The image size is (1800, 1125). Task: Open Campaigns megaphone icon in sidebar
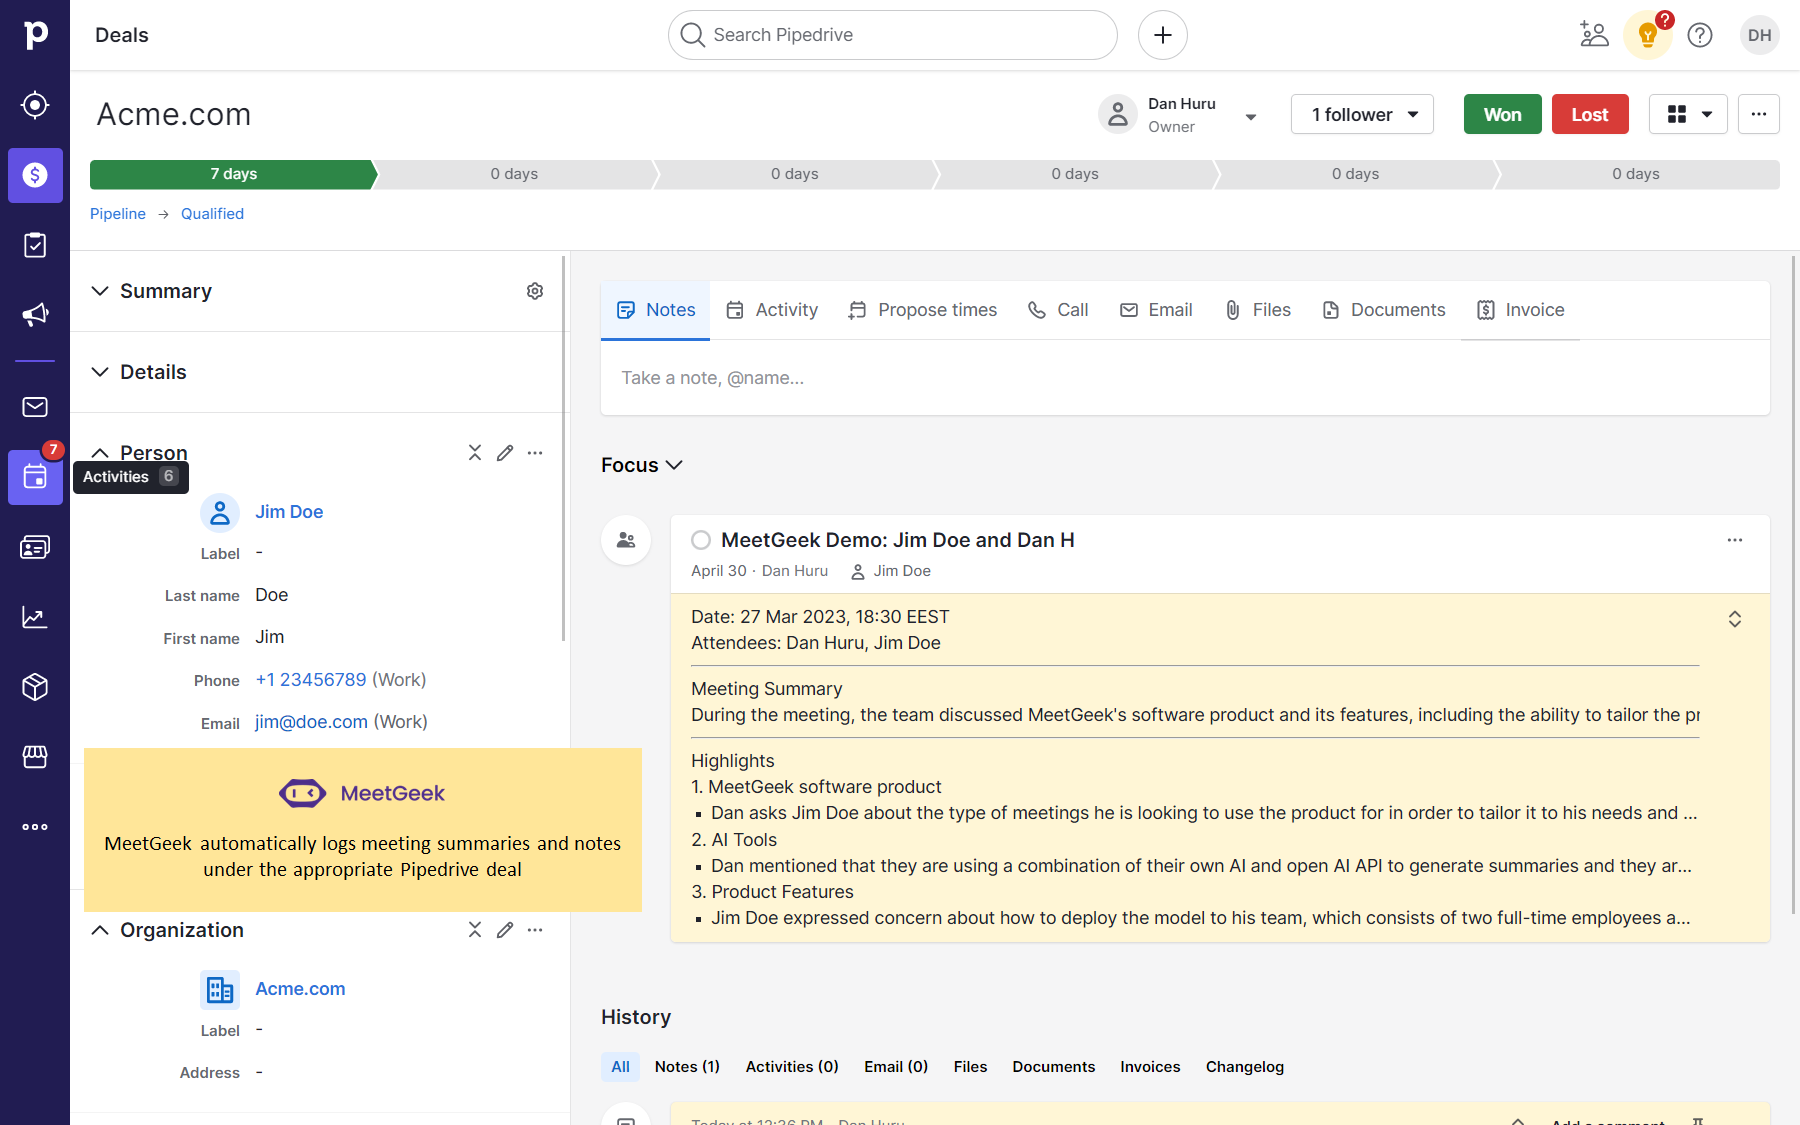(35, 315)
